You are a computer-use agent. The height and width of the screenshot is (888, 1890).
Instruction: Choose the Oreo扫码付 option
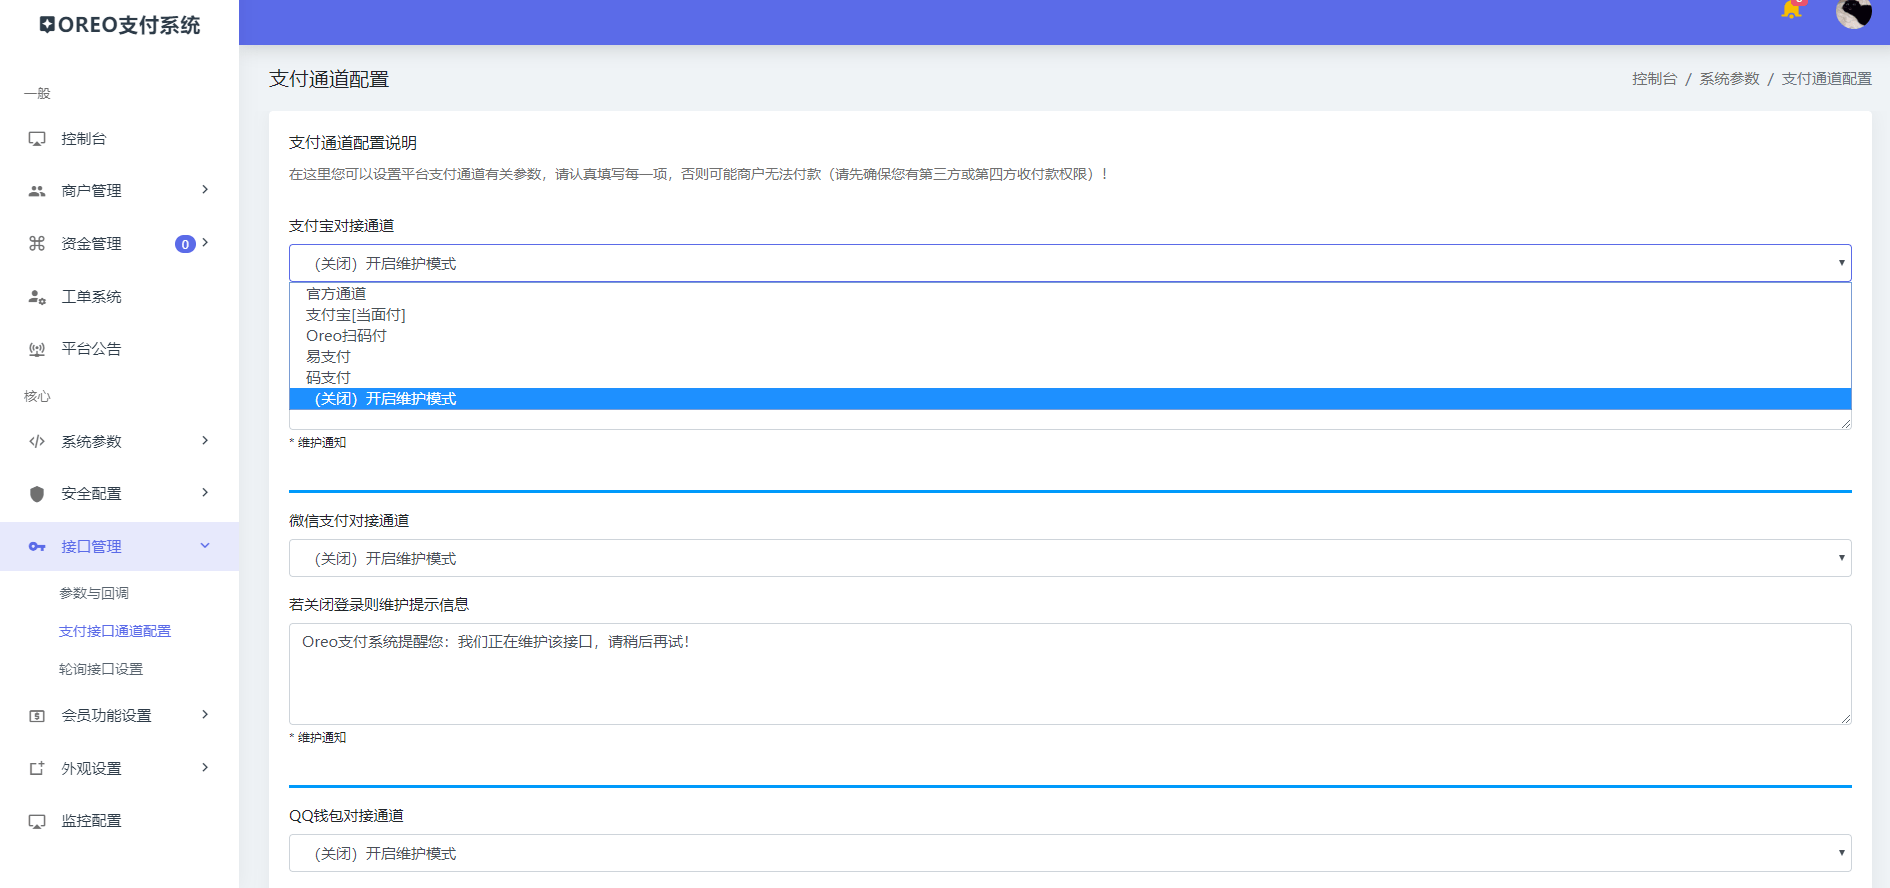coord(346,335)
